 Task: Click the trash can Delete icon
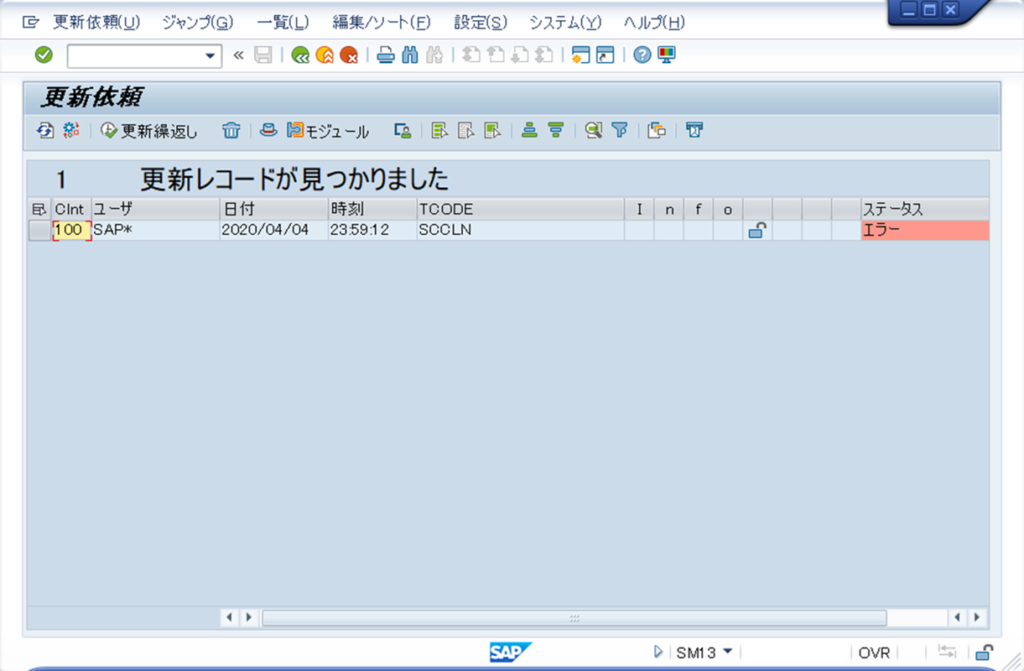[x=231, y=131]
